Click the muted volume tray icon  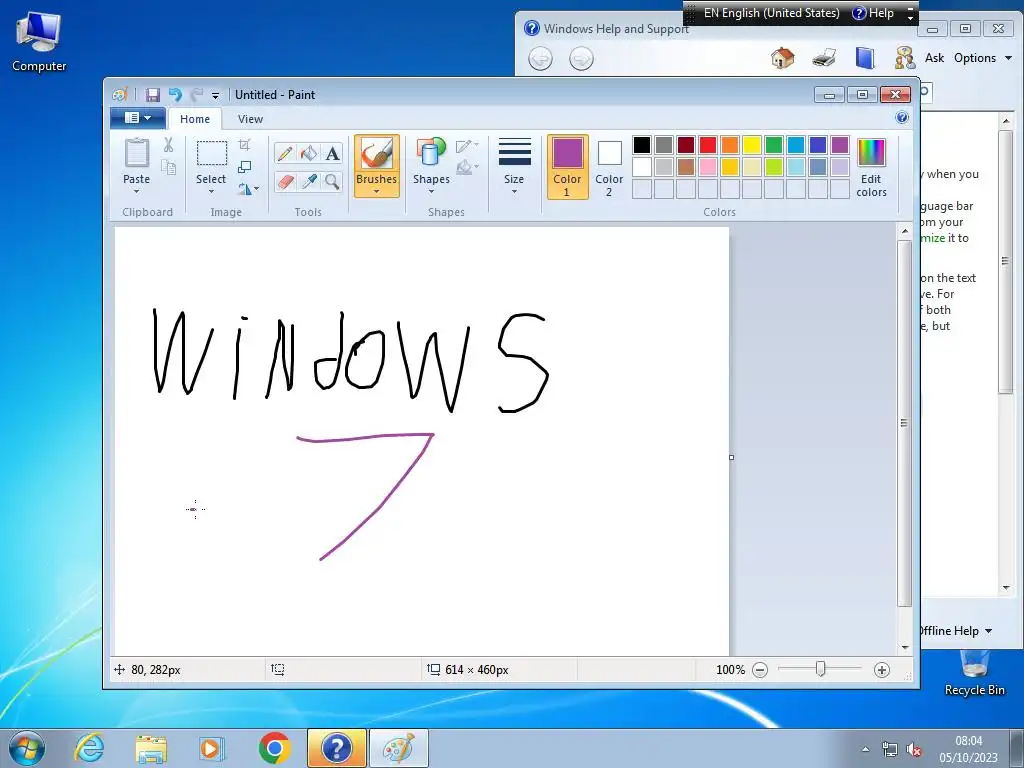tap(914, 749)
